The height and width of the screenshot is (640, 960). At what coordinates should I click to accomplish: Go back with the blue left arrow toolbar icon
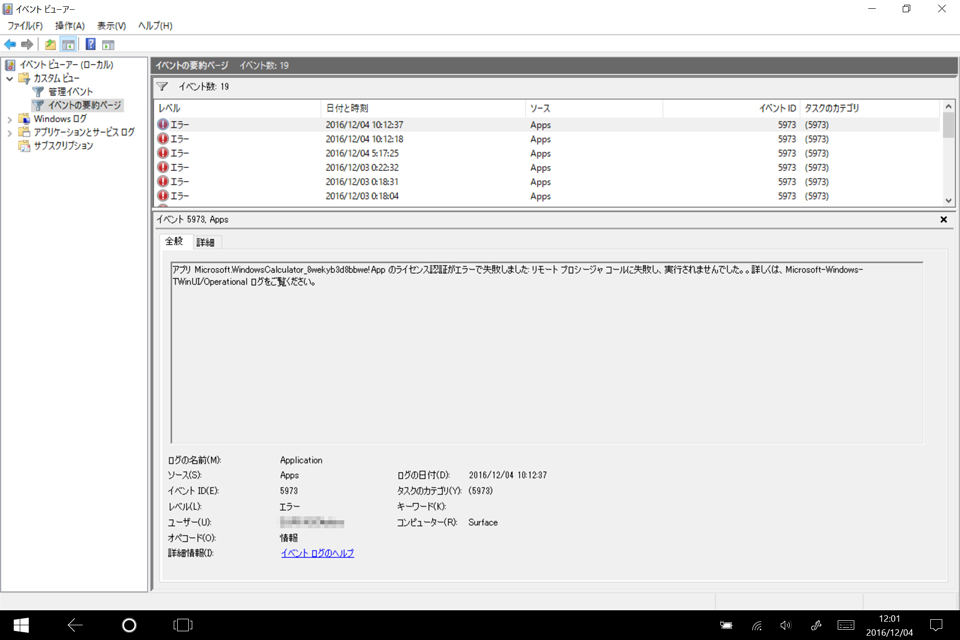(10, 44)
